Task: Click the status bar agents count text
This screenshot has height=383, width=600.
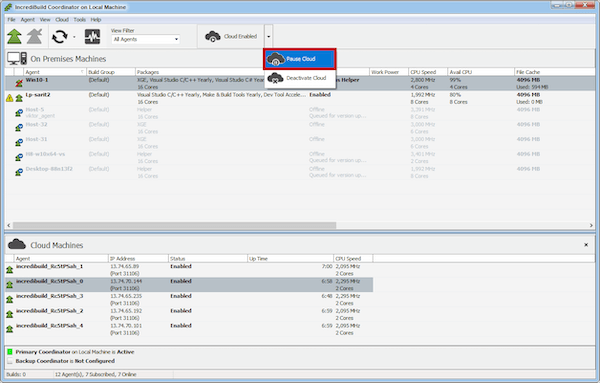Action: click(x=95, y=374)
